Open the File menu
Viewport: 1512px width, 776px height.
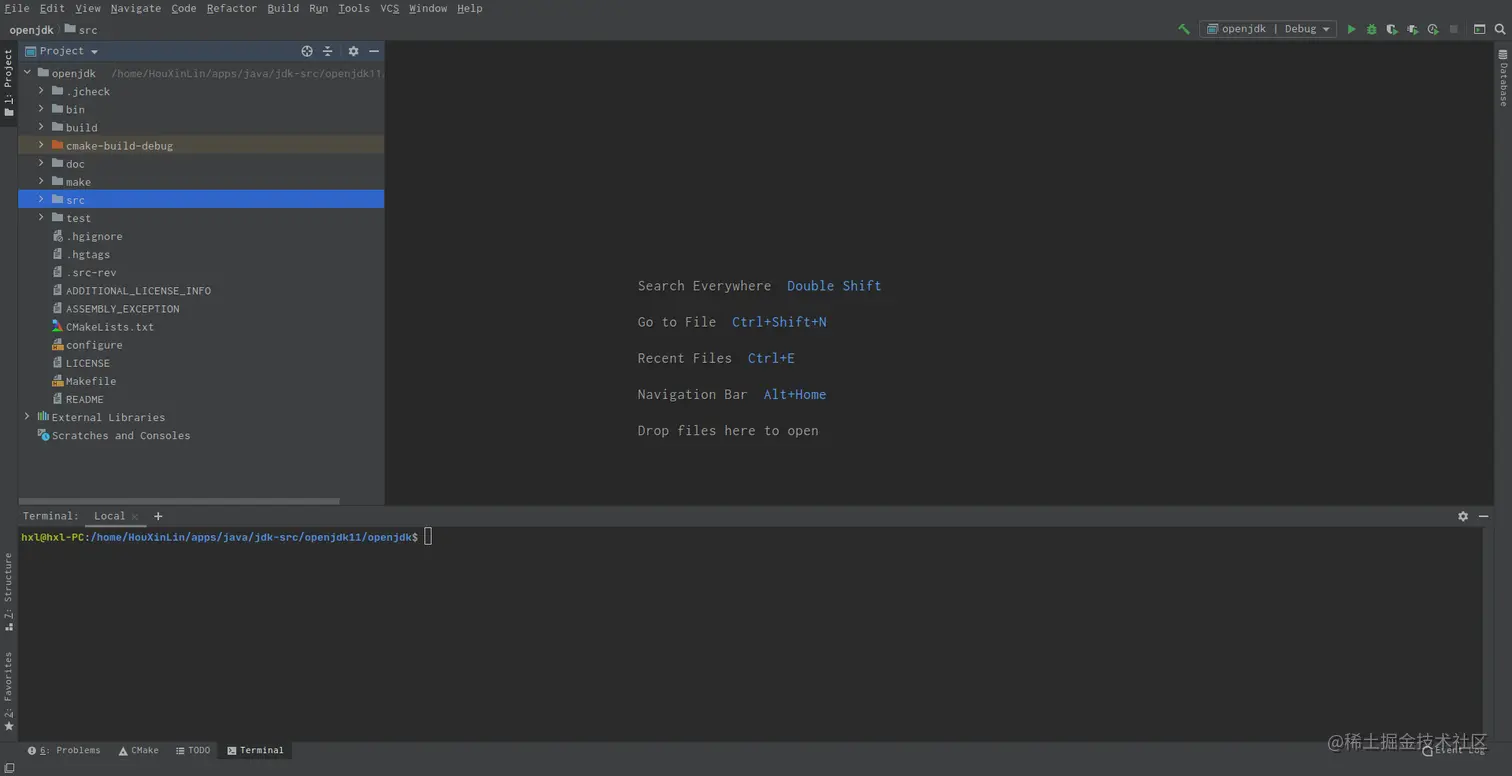(x=17, y=8)
